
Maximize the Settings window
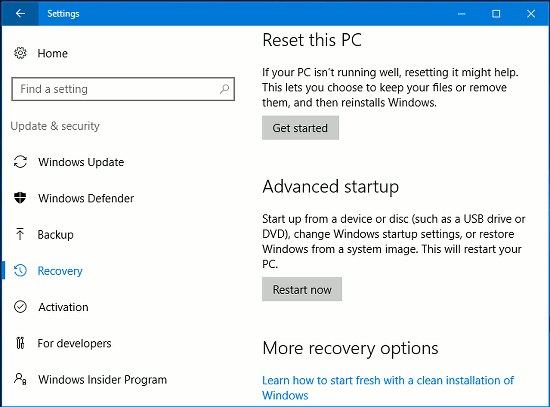(x=496, y=14)
